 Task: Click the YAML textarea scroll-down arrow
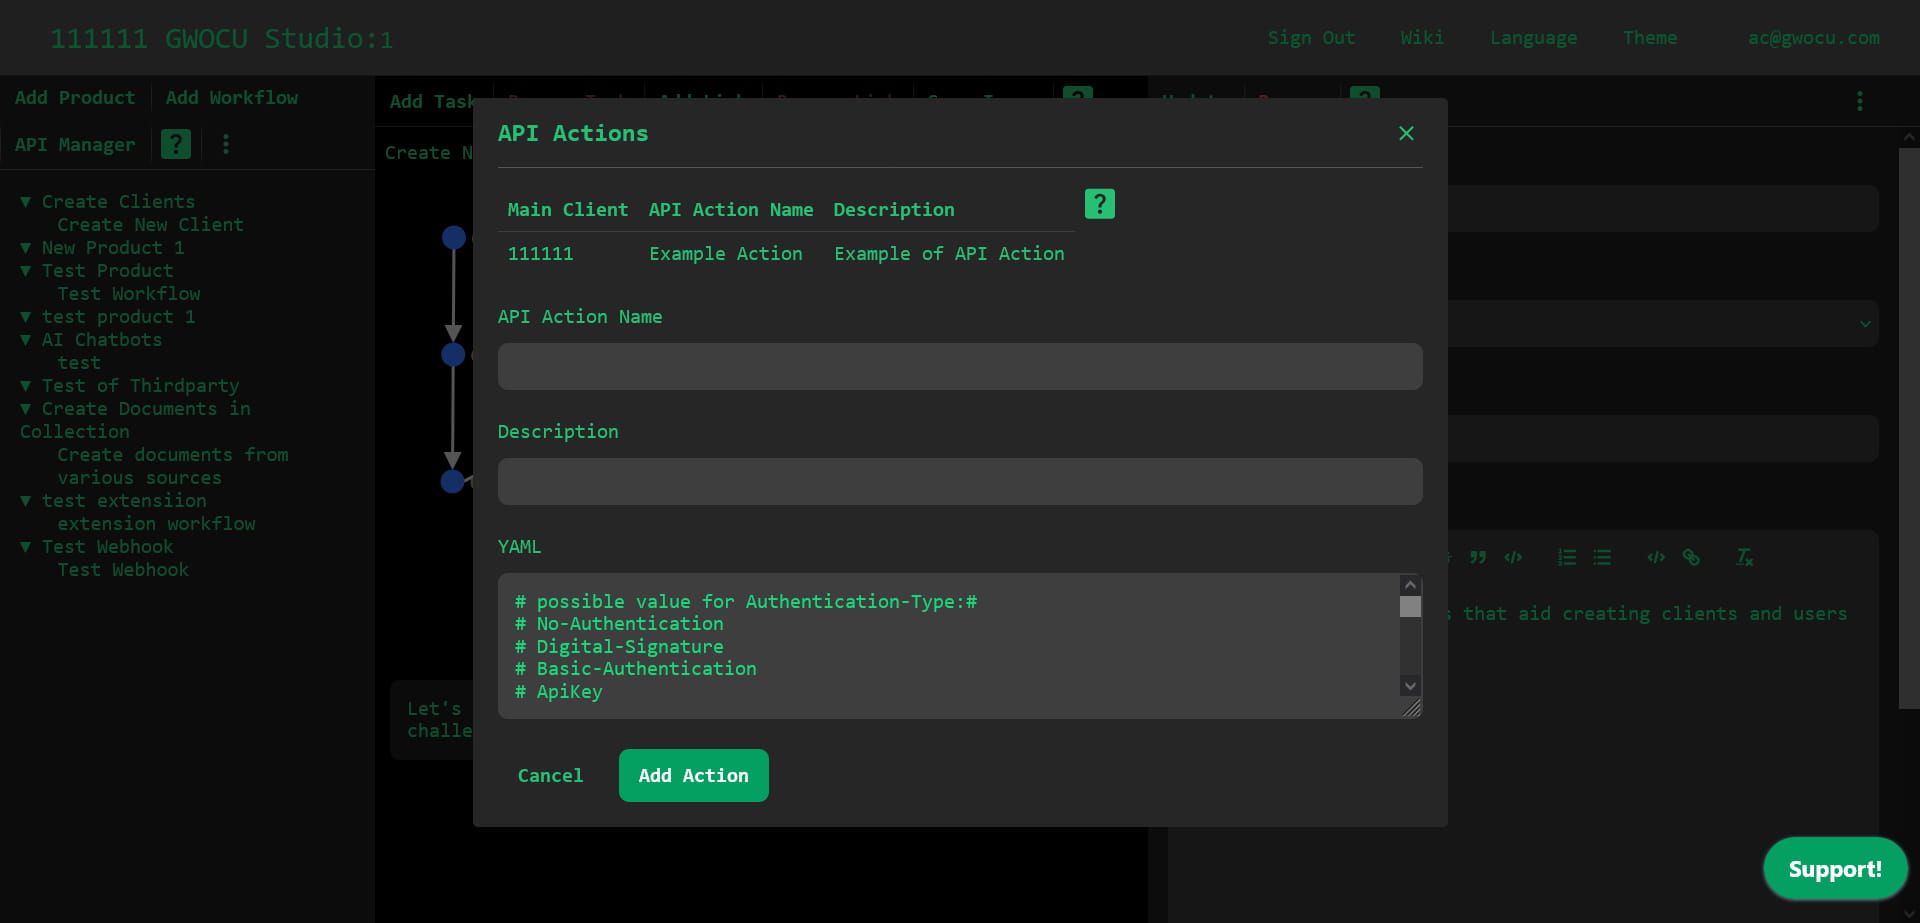(x=1410, y=685)
